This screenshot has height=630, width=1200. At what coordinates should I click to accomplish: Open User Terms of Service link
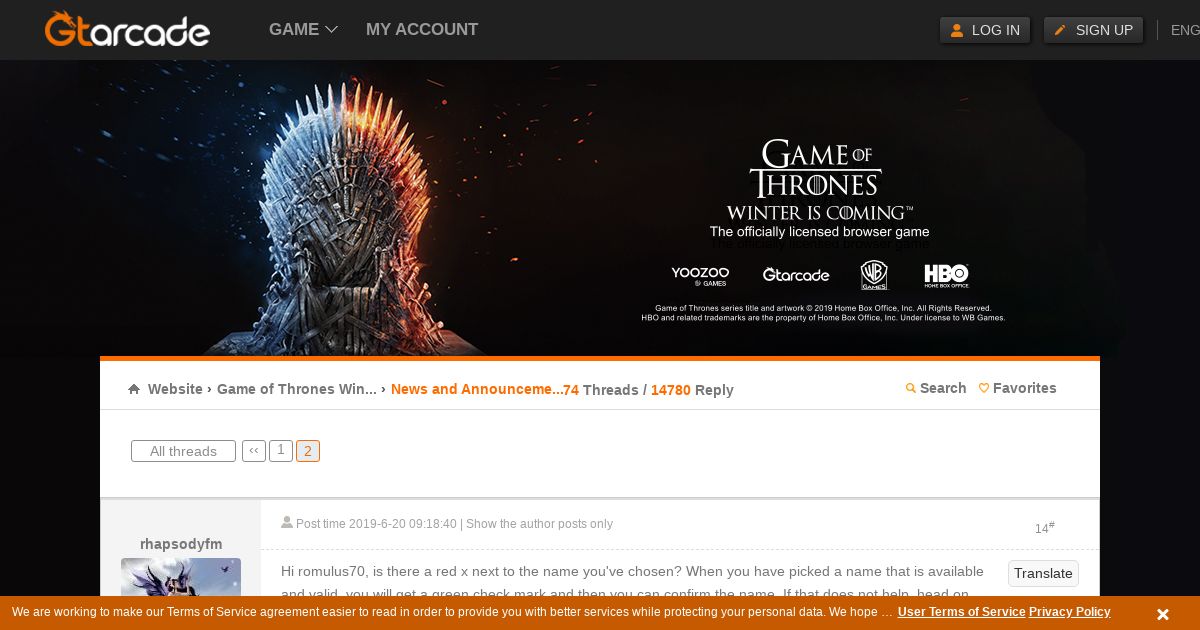pos(961,612)
